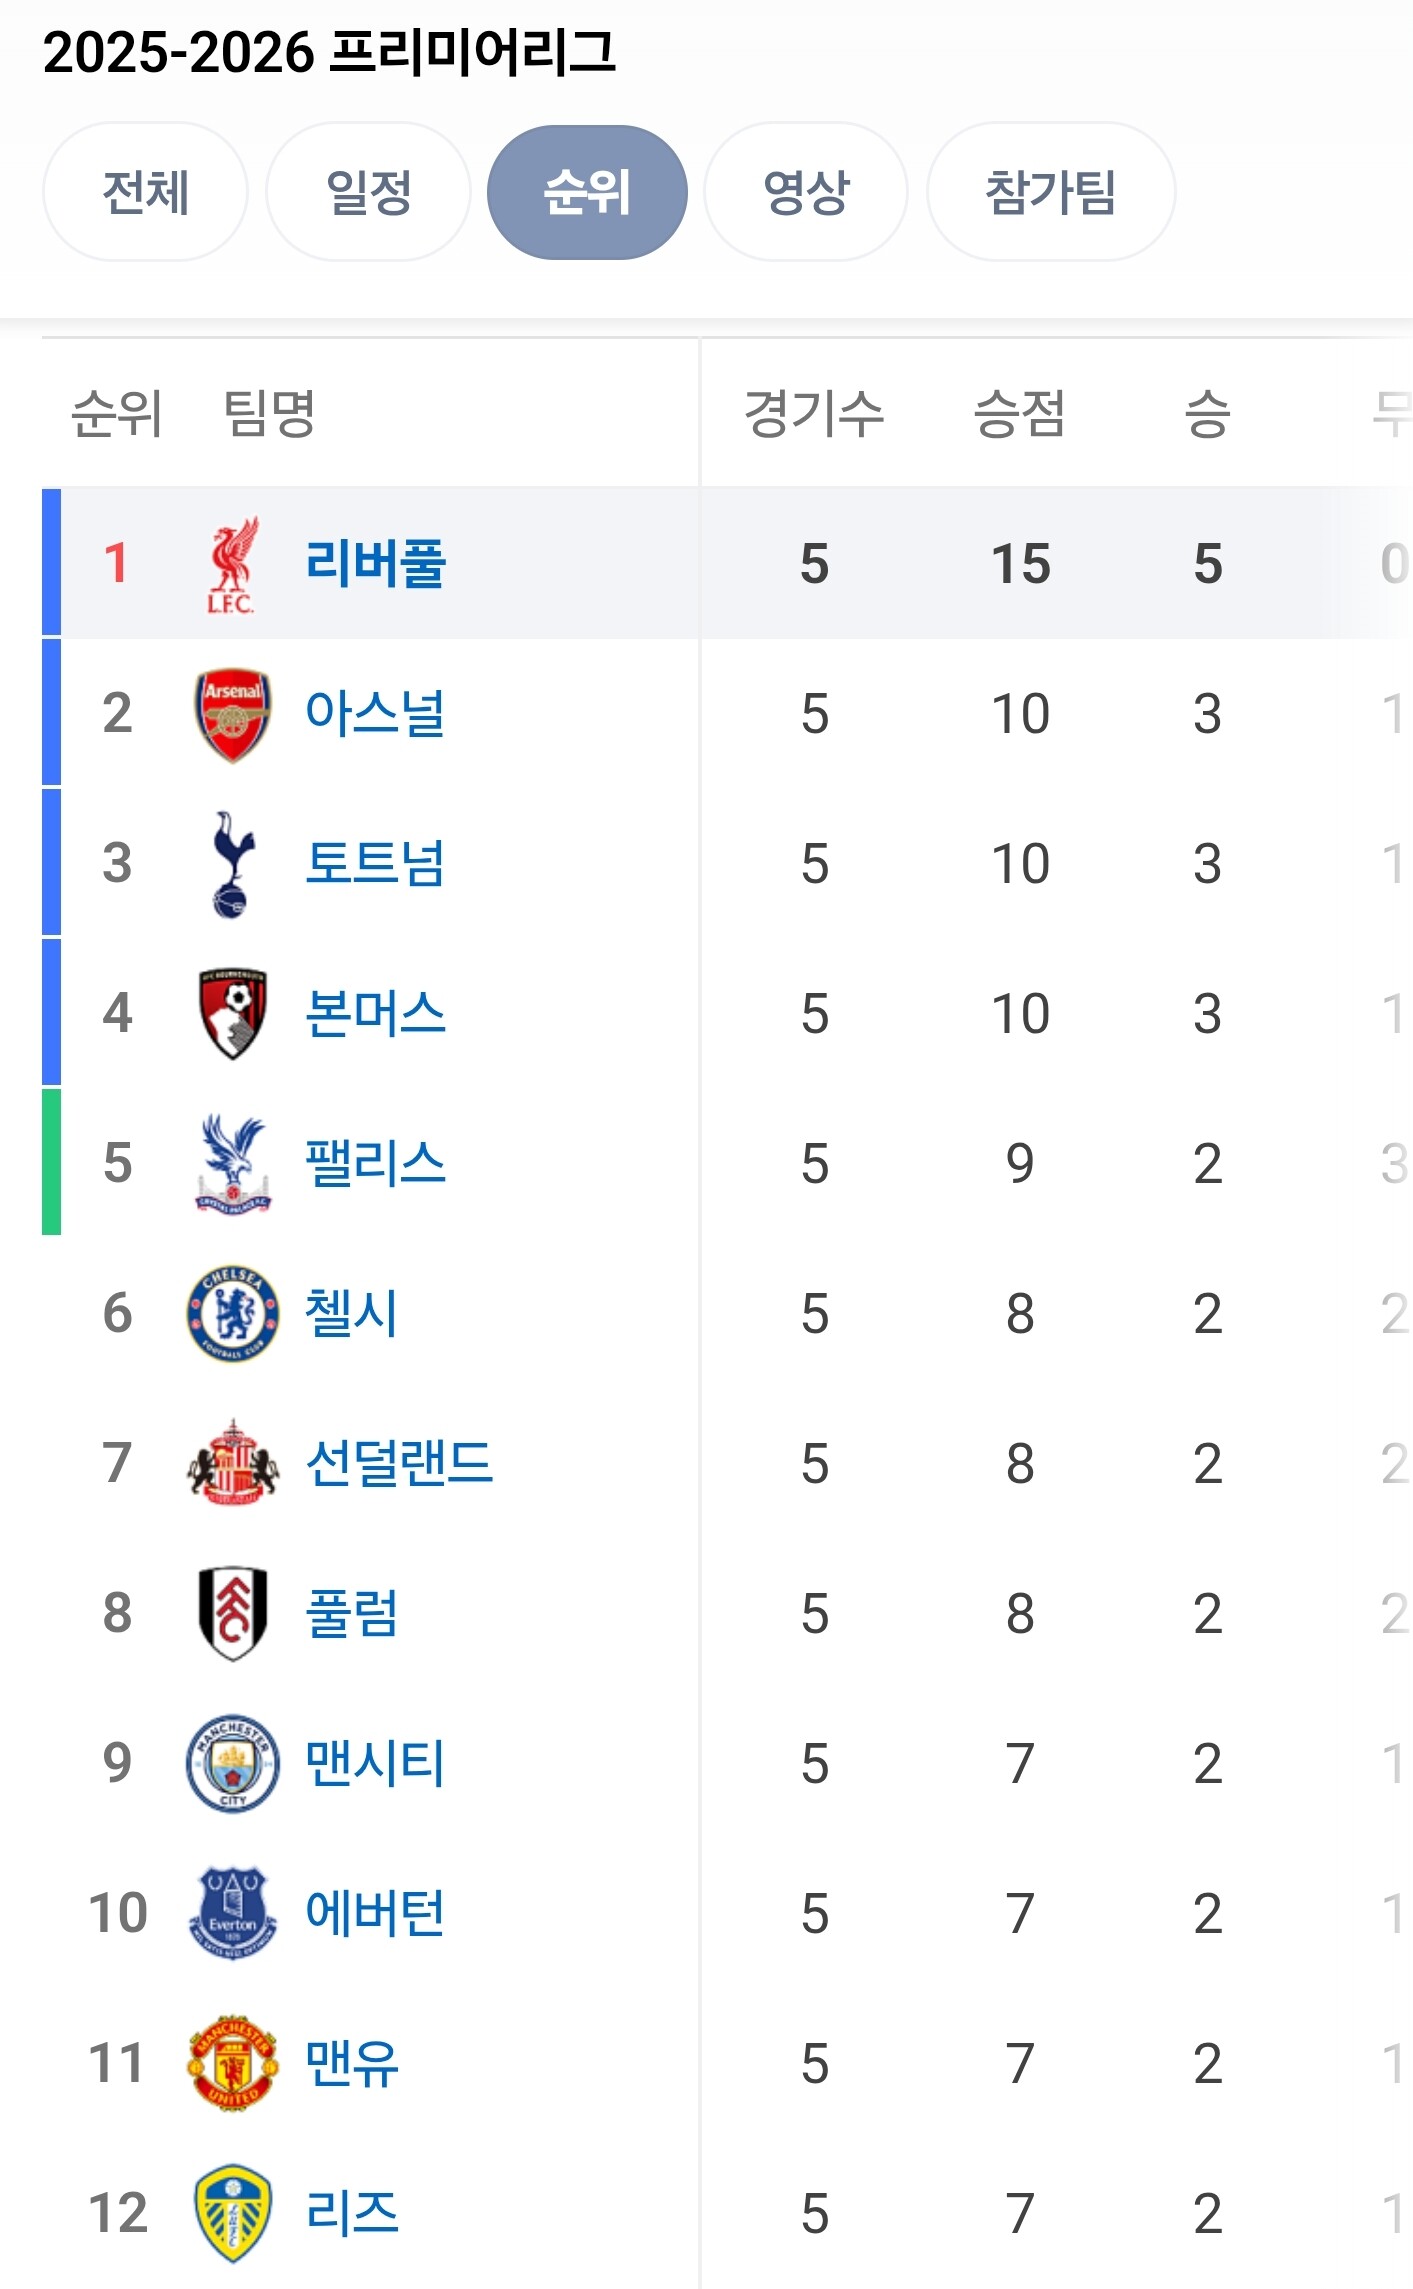Image resolution: width=1413 pixels, height=2289 pixels.
Task: Click the Liverpool club crest icon
Action: [x=231, y=564]
